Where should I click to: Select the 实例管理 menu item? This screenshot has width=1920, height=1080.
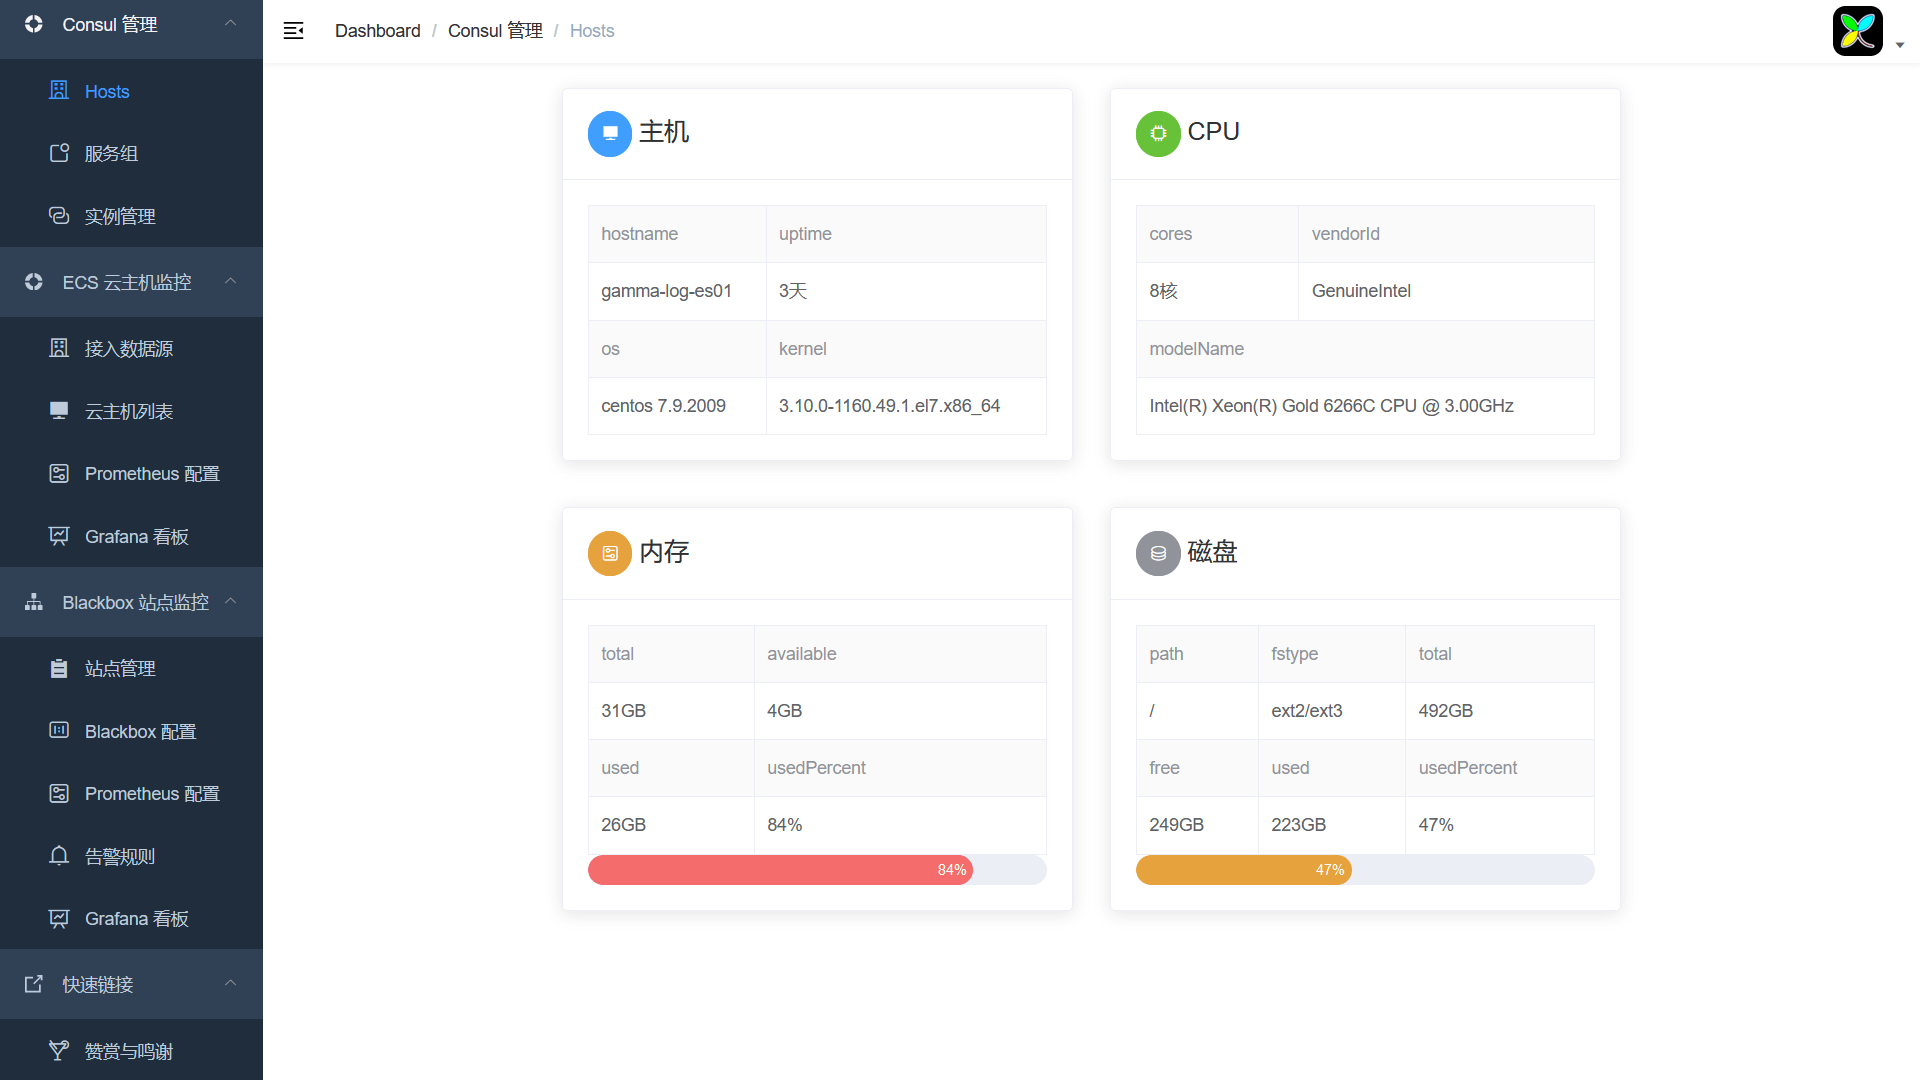[119, 216]
